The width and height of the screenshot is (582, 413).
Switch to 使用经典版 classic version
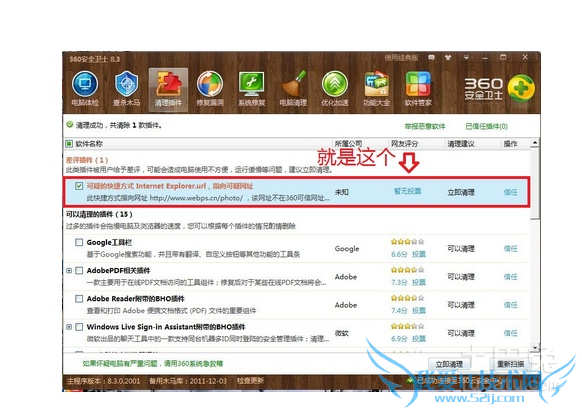pyautogui.click(x=401, y=58)
